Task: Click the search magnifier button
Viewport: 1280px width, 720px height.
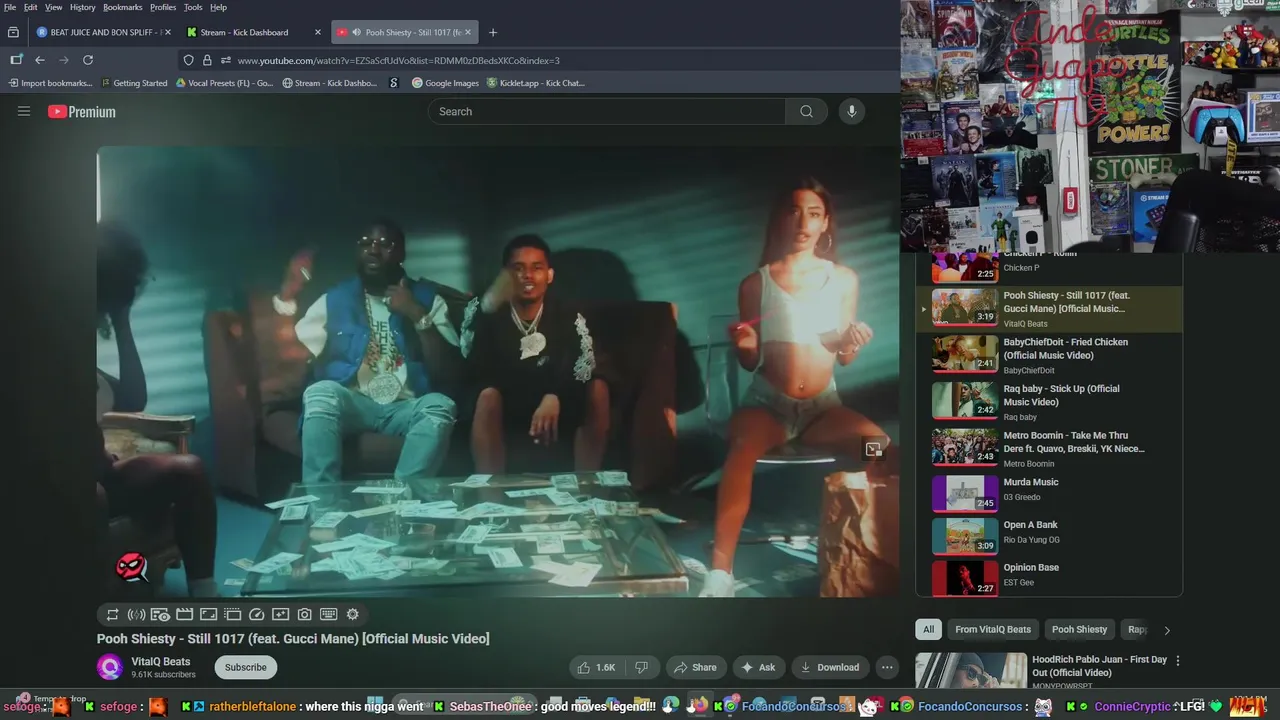Action: click(806, 111)
